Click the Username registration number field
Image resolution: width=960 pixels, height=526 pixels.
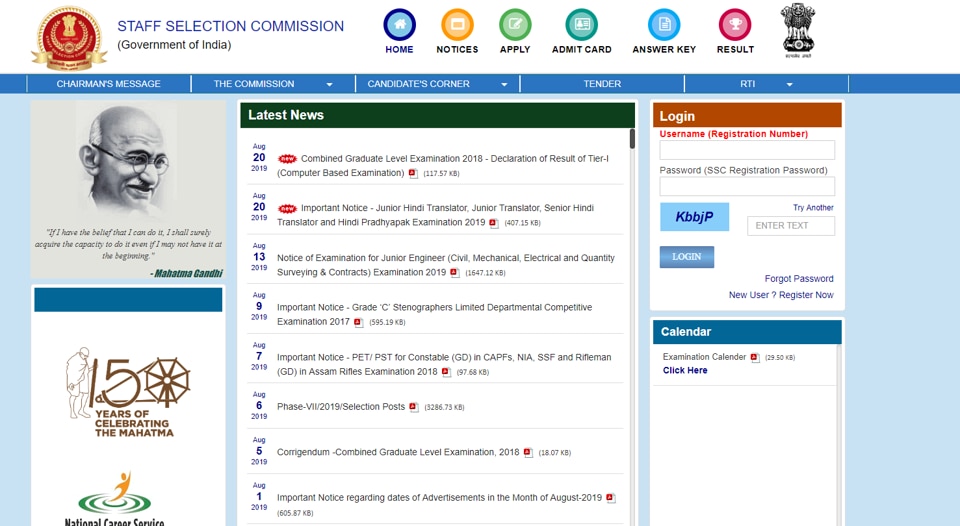point(747,150)
